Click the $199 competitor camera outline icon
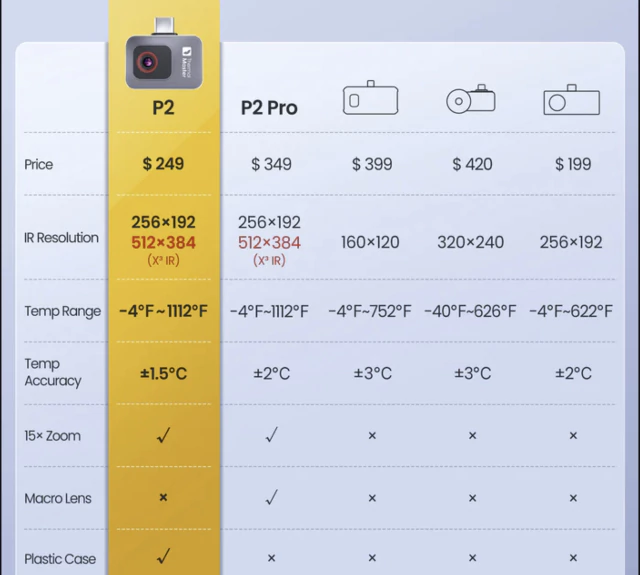 tap(572, 100)
